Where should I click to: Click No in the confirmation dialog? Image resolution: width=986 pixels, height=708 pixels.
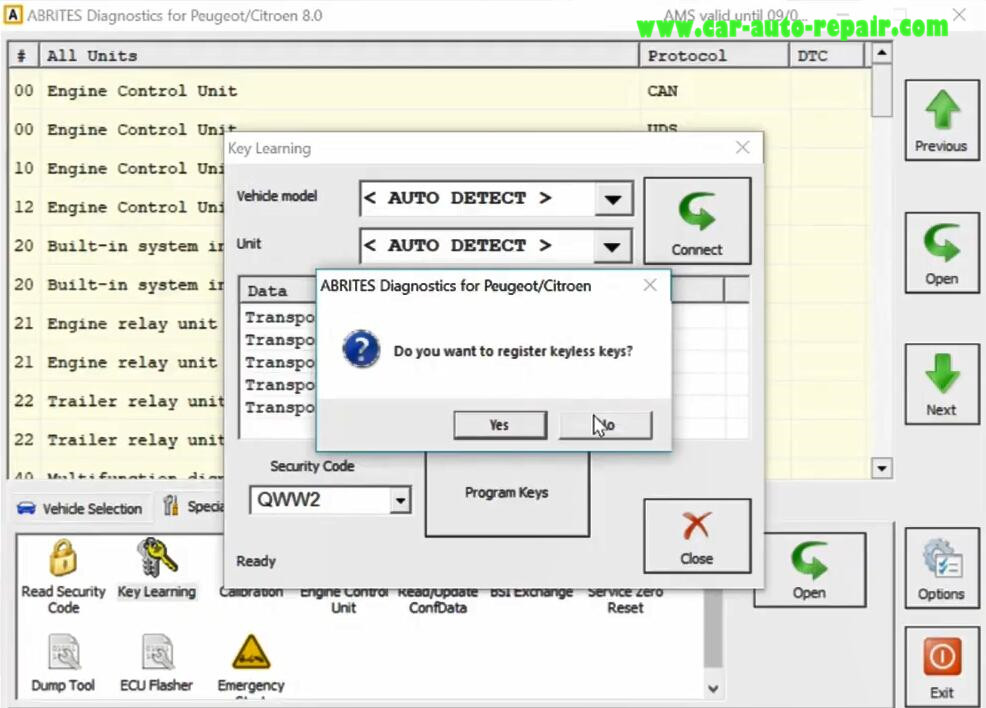tap(605, 425)
